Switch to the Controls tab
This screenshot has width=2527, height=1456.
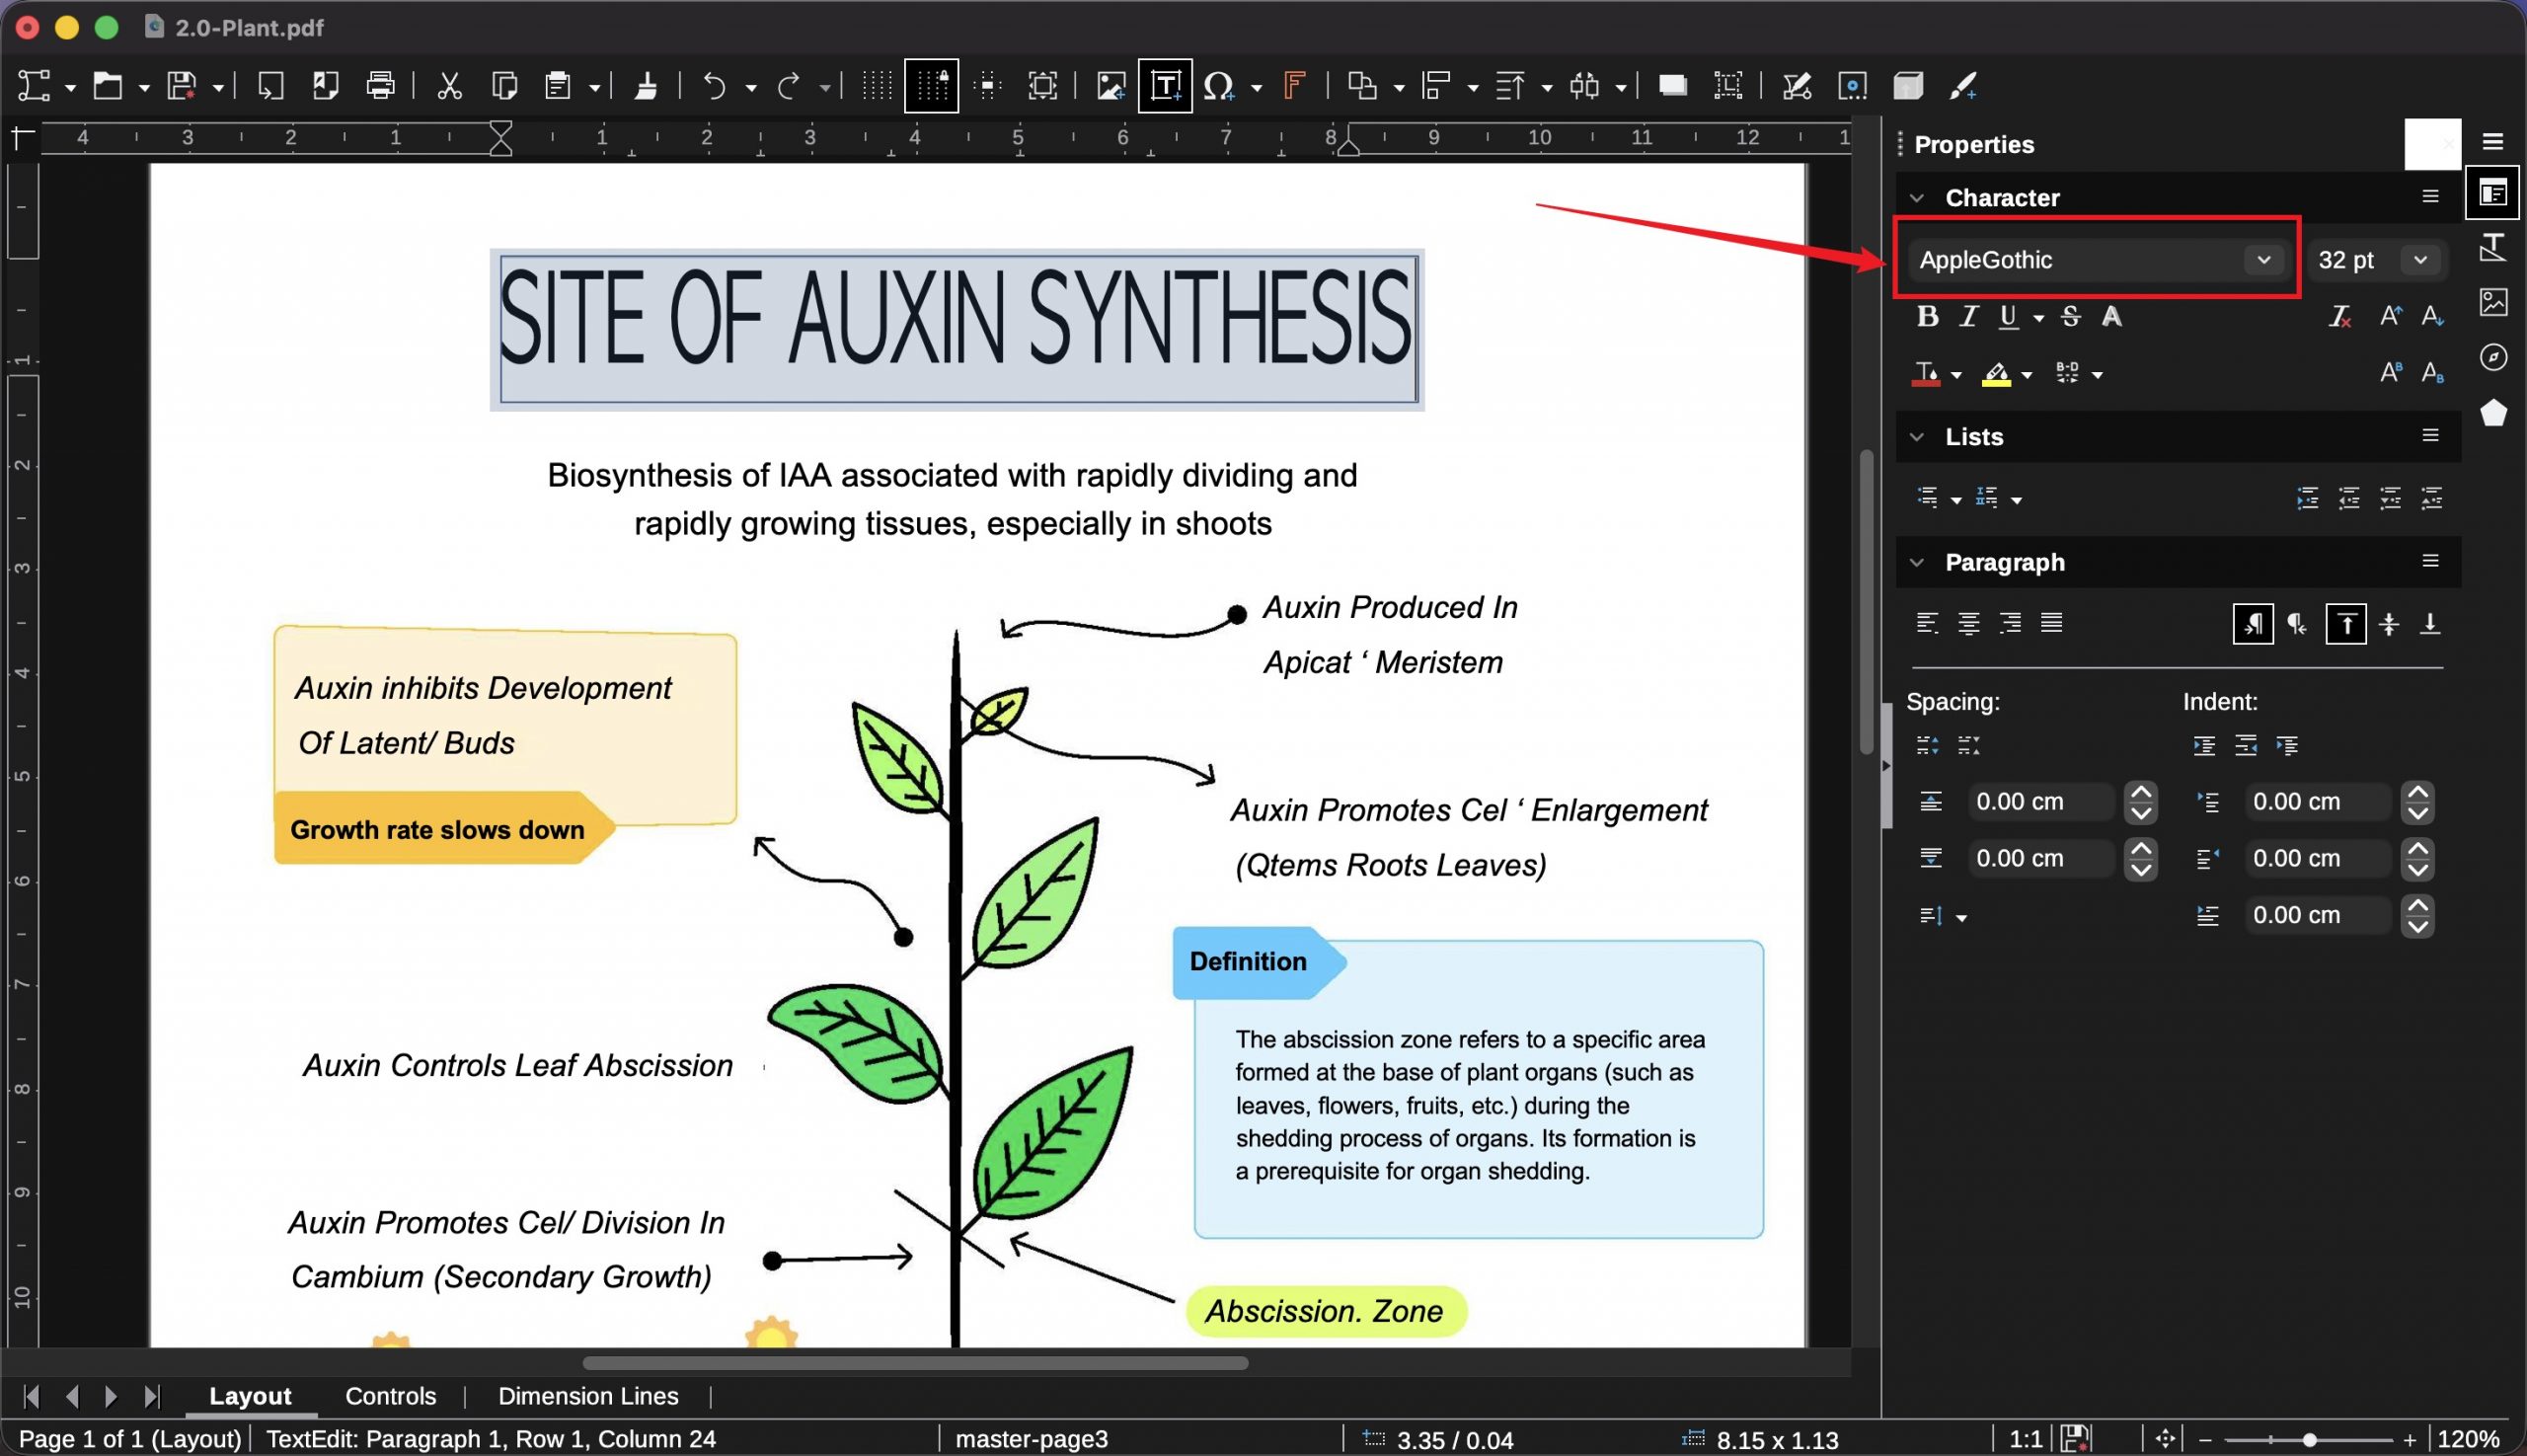[390, 1396]
